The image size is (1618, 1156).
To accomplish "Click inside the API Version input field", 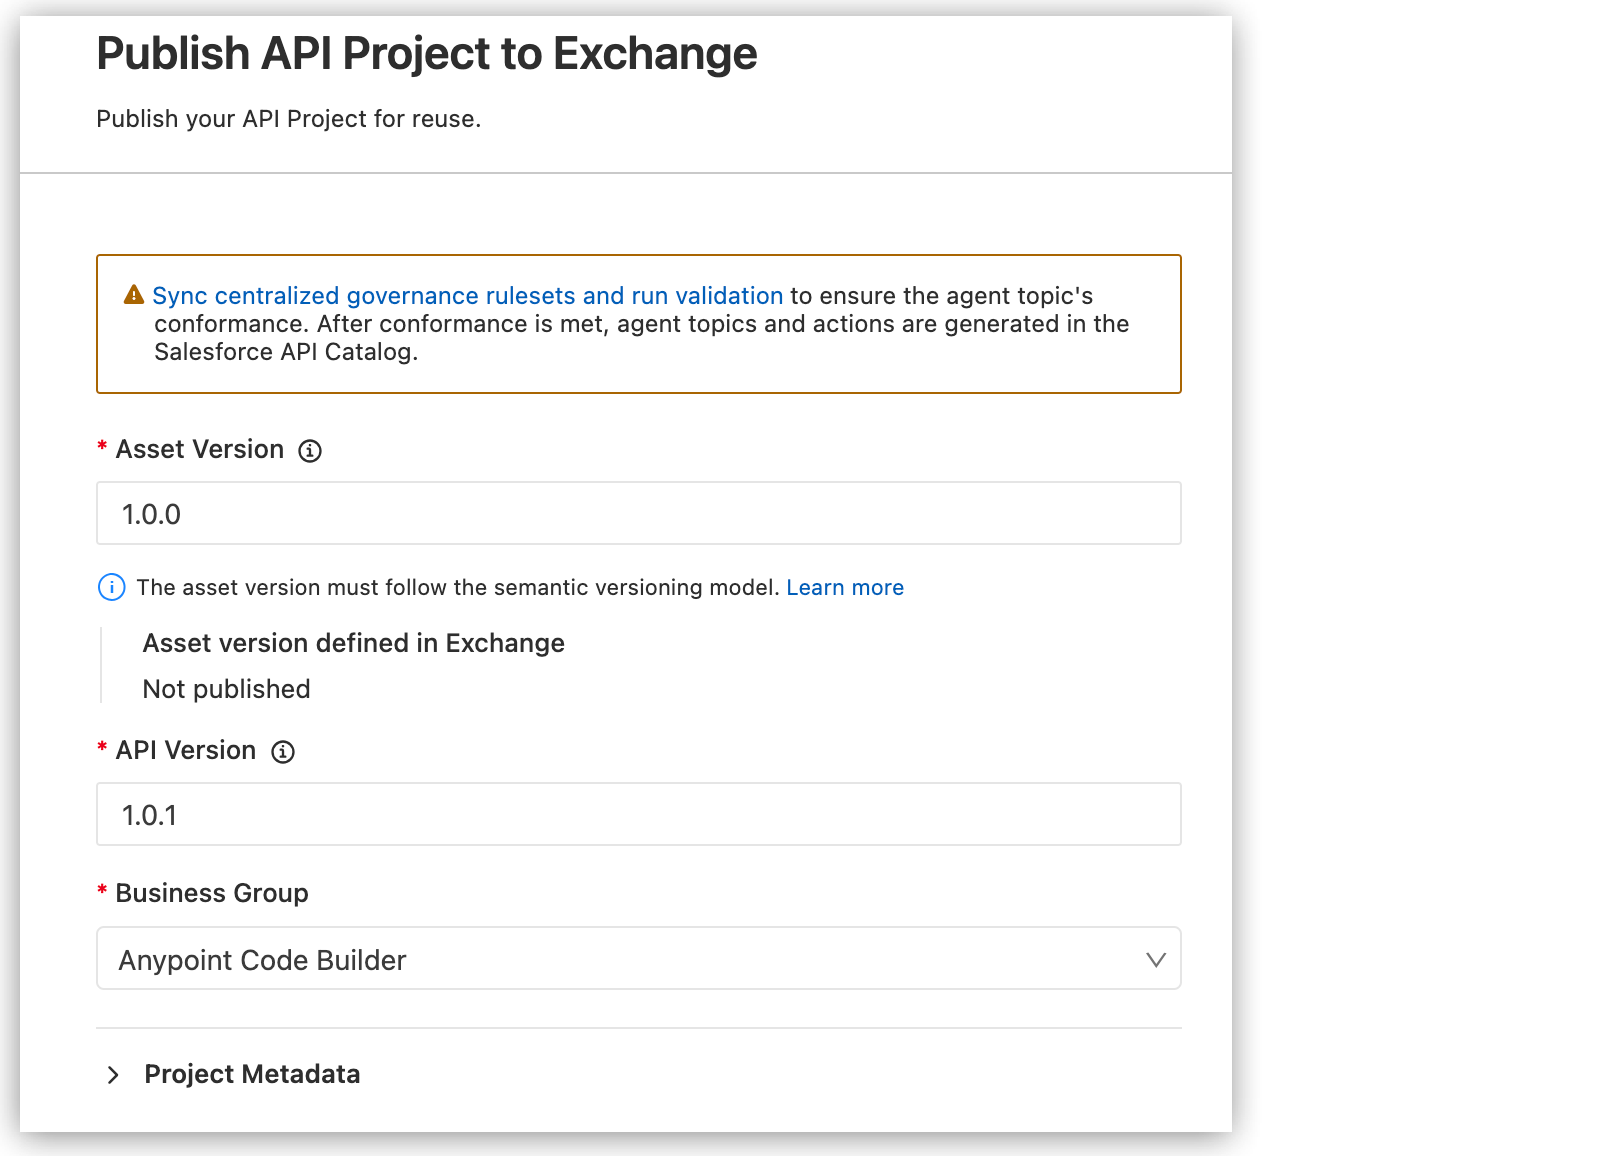I will (639, 814).
